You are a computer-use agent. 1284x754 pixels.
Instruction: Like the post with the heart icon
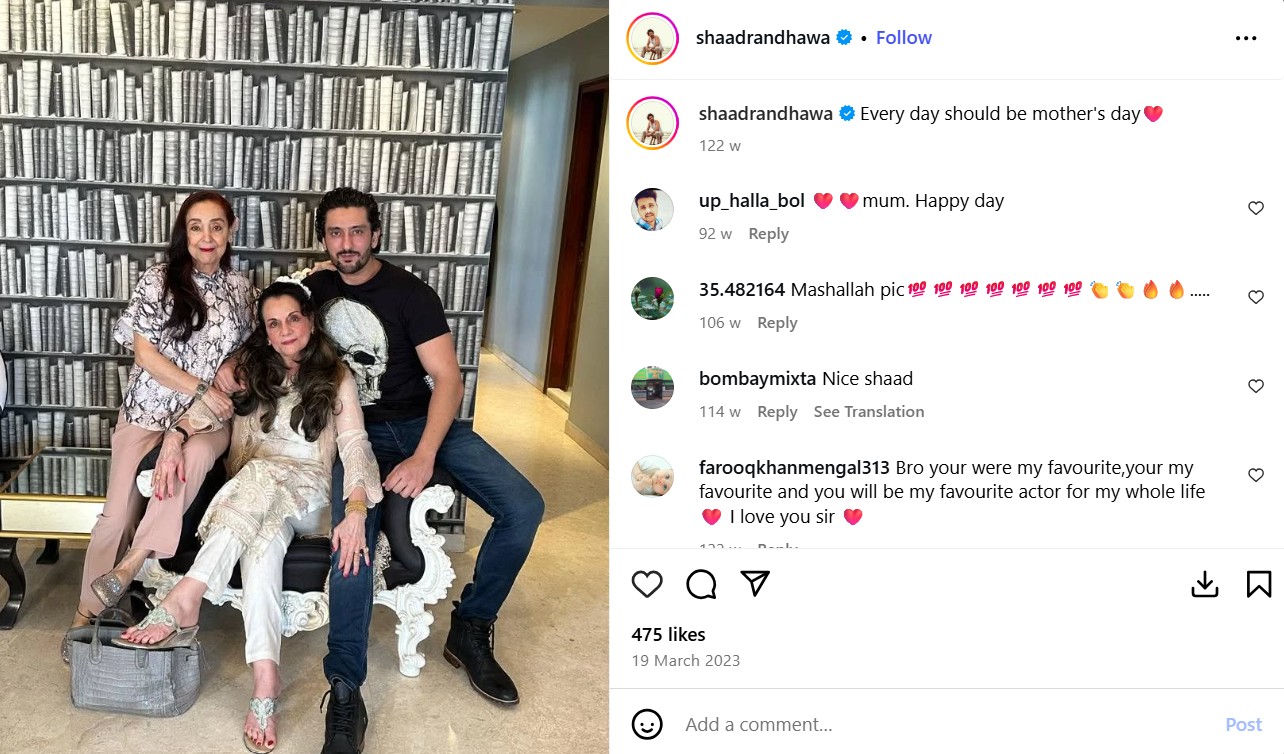647,584
